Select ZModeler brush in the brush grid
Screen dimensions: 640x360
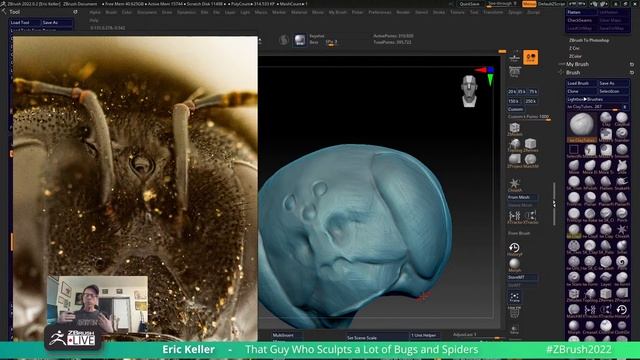click(574, 294)
